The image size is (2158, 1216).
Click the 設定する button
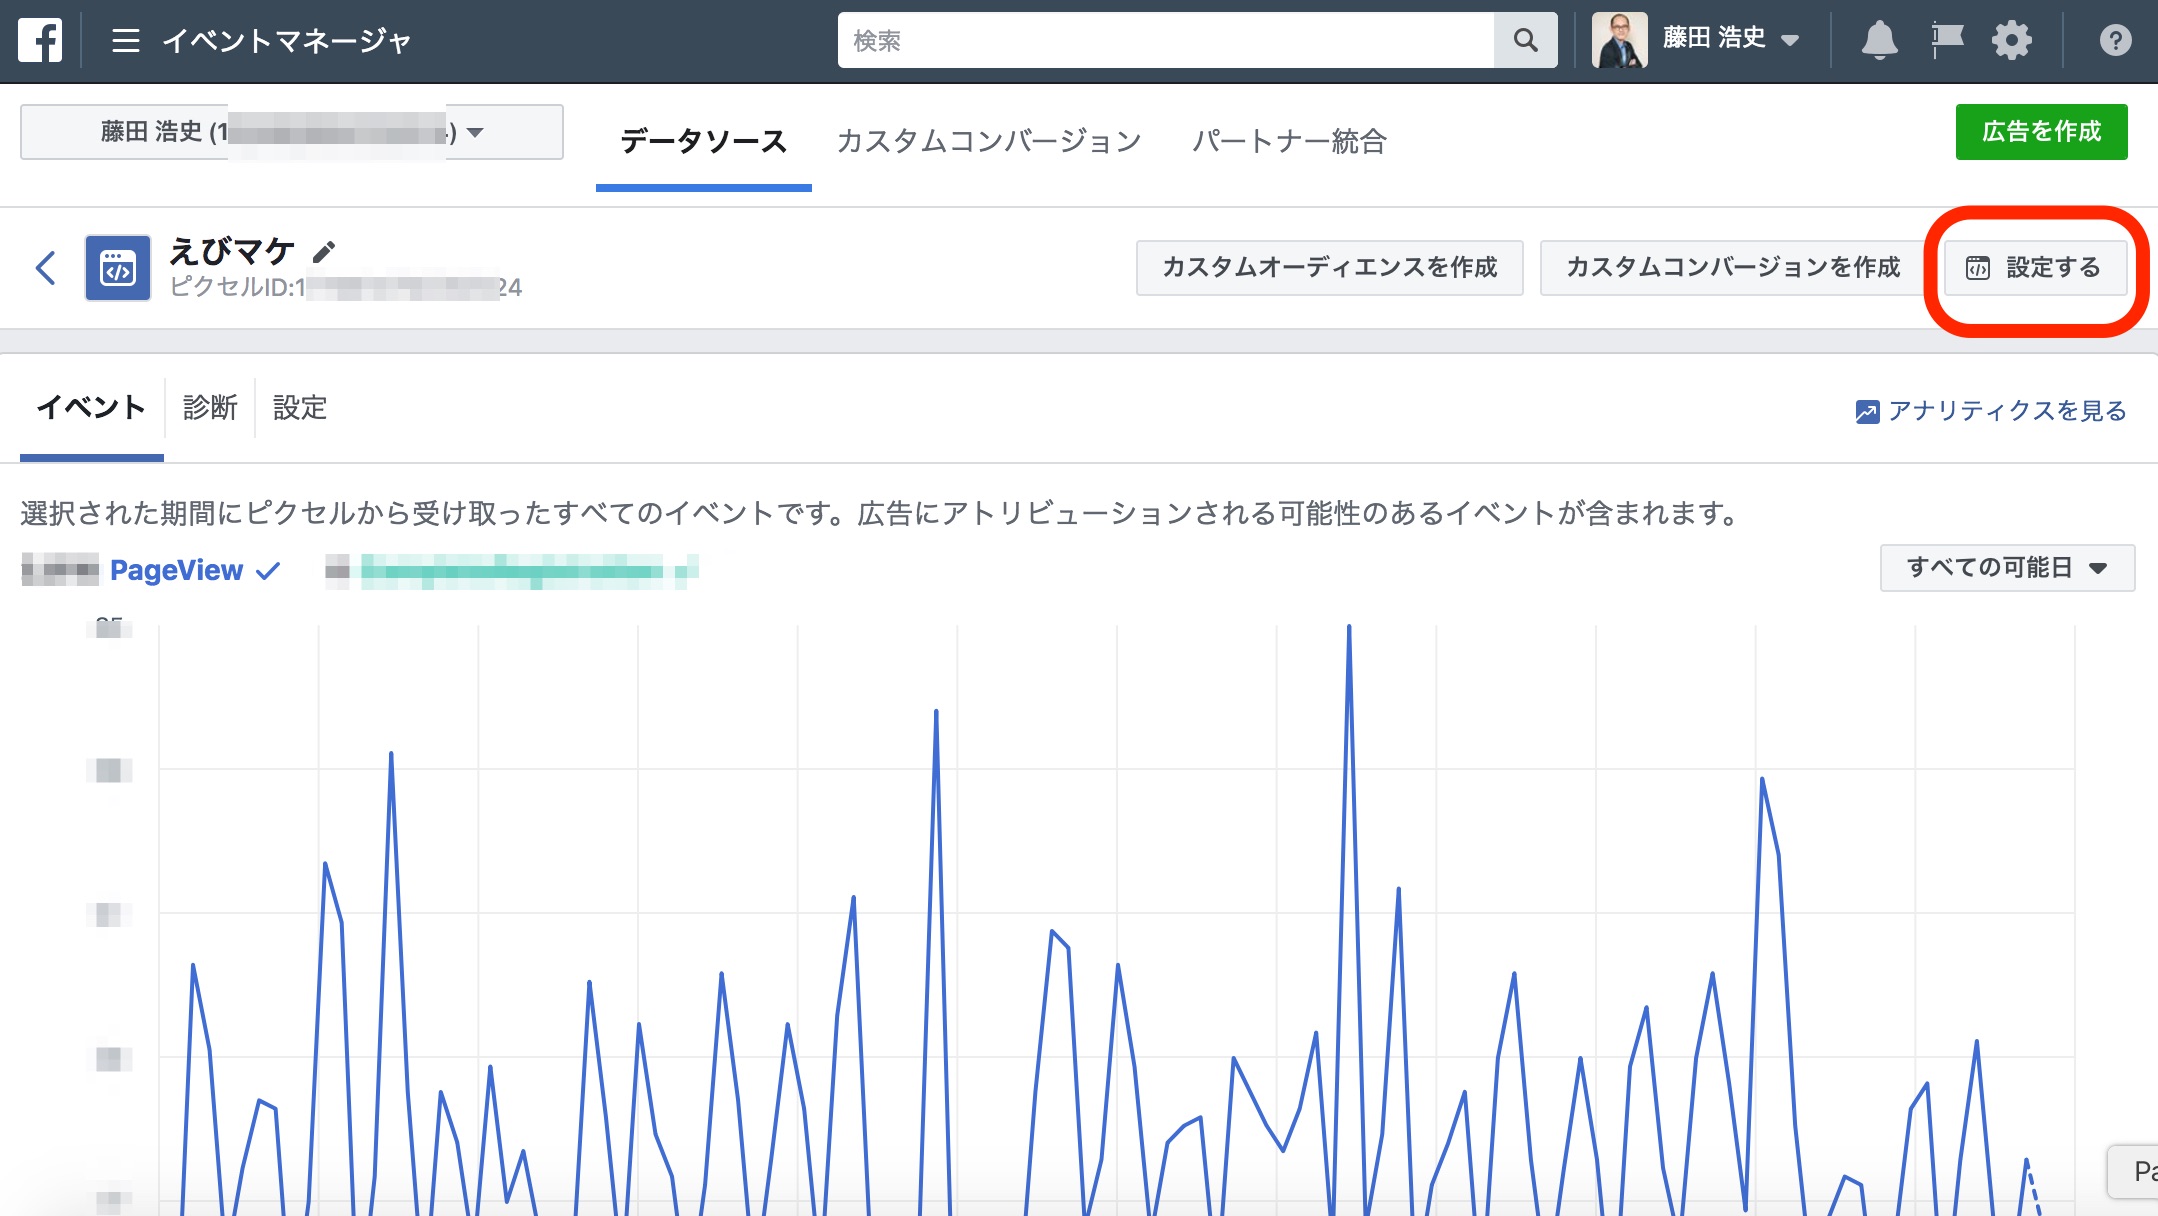pyautogui.click(x=2035, y=268)
